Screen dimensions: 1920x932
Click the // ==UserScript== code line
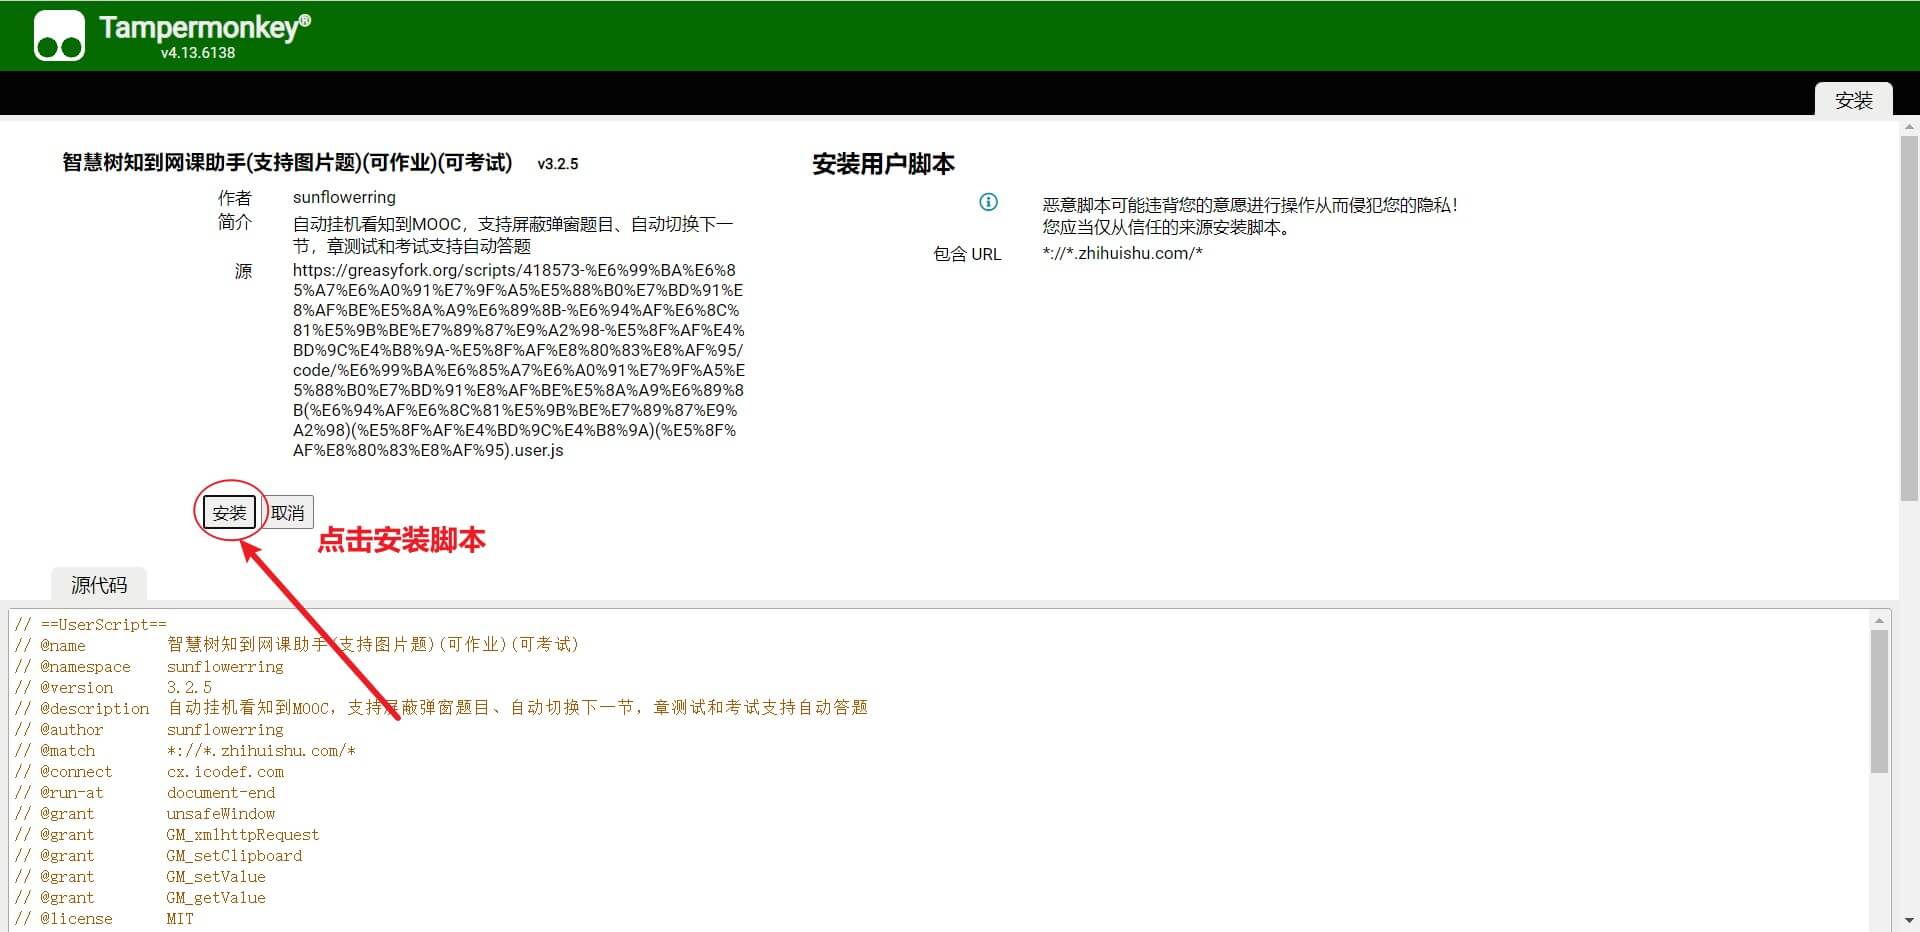point(90,624)
